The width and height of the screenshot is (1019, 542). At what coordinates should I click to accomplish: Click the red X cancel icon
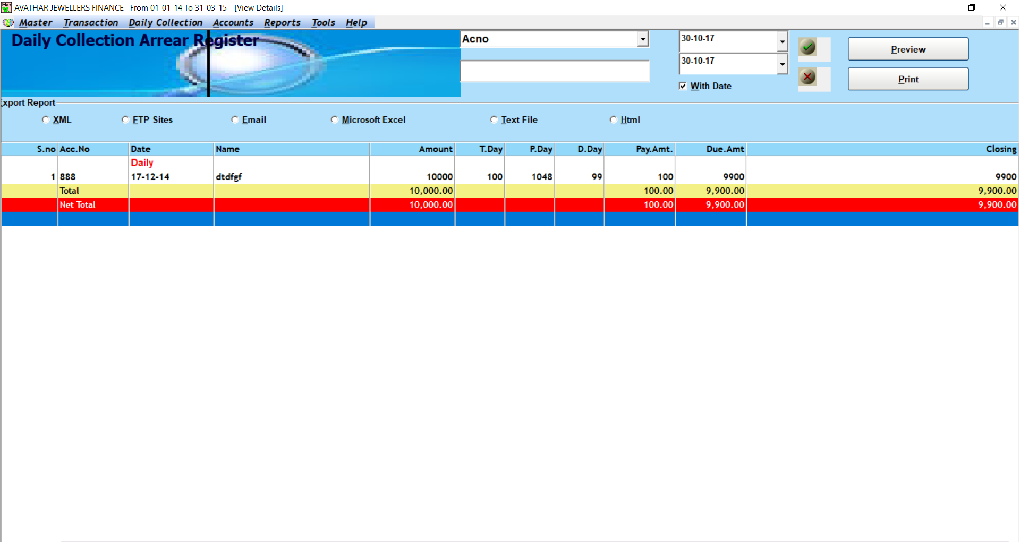808,78
